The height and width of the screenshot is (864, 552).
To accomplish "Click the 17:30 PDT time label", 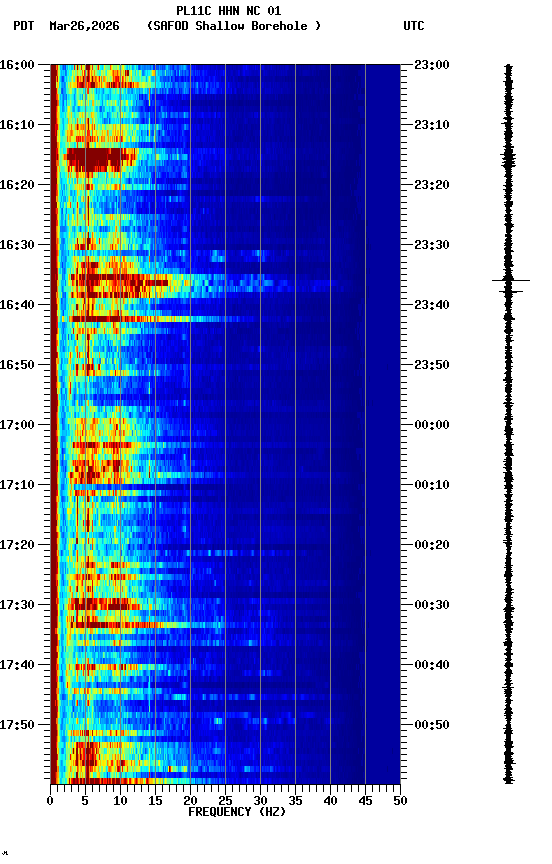I will (x=17, y=605).
